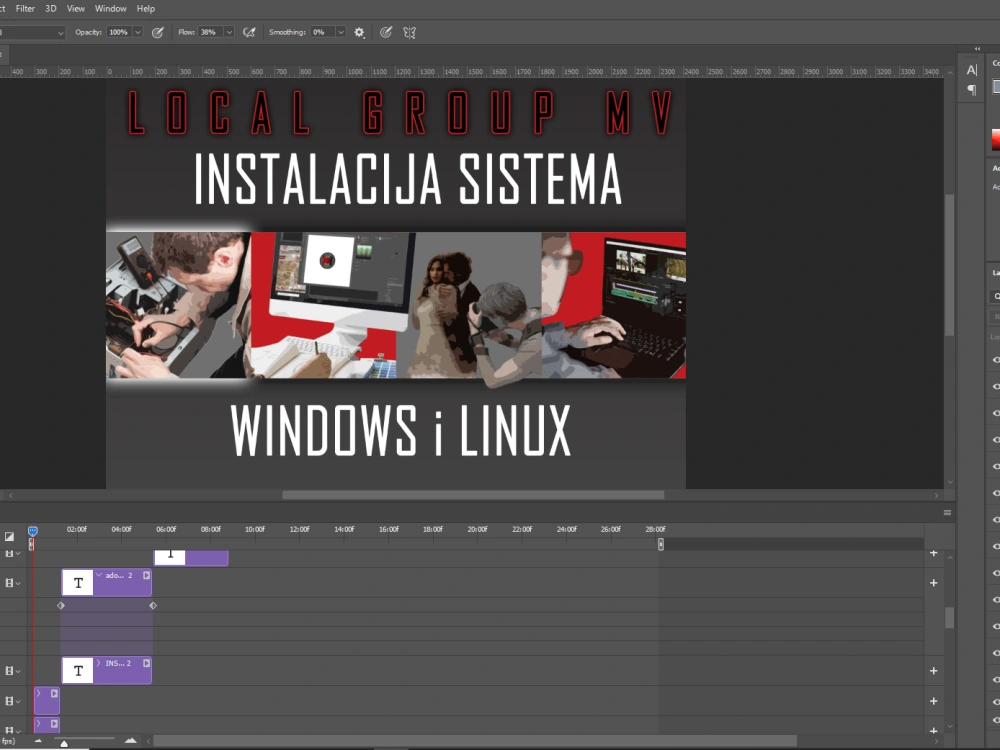Viewport: 1000px width, 750px height.
Task: Click 'INSTALACIJA SISTEMA' text on the canvas
Action: point(408,179)
